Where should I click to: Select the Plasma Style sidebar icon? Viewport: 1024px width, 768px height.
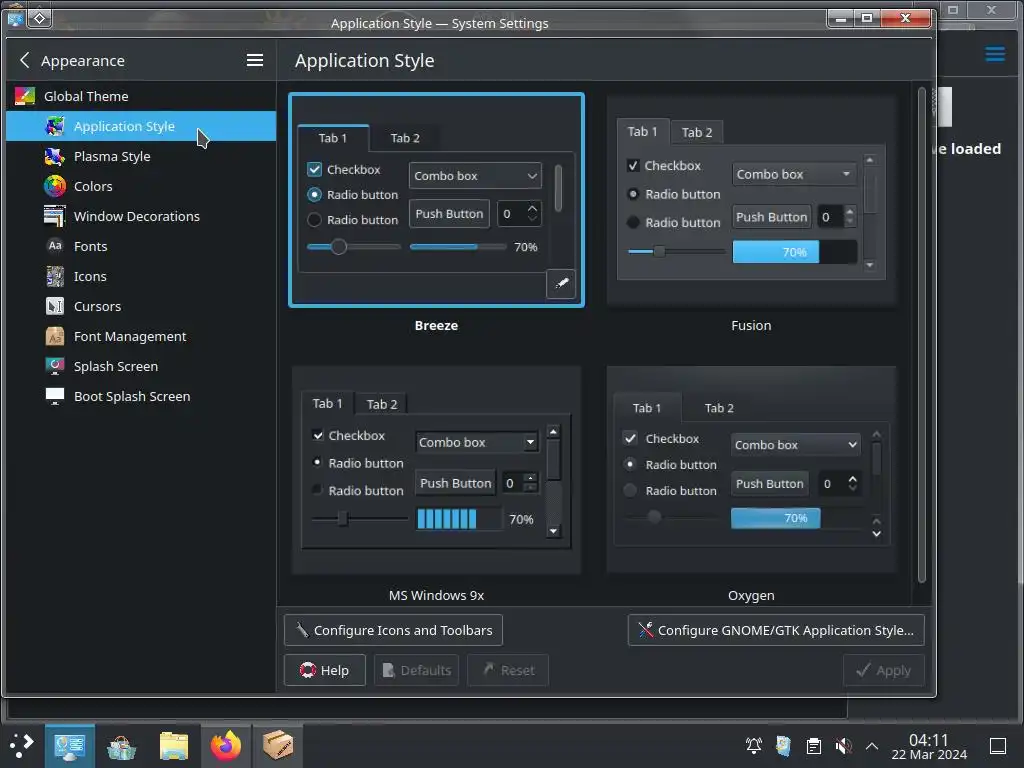[x=55, y=156]
